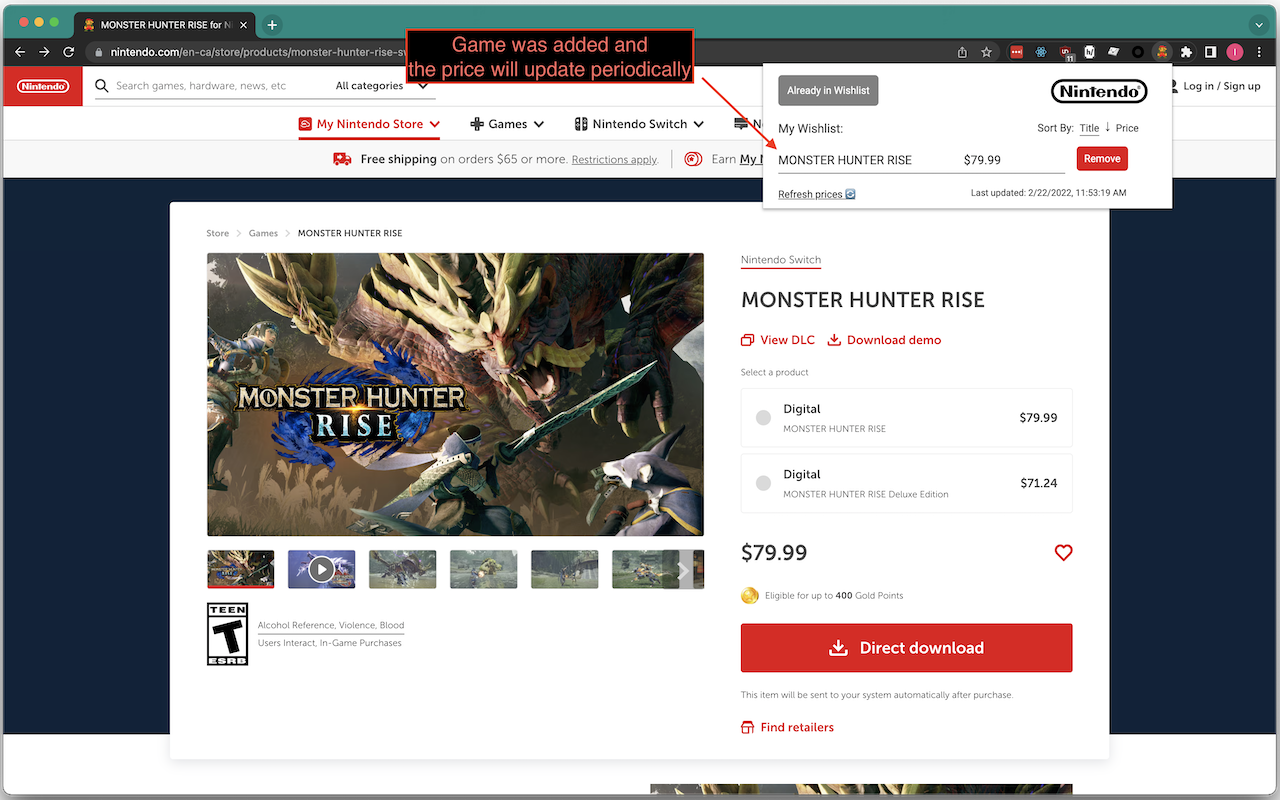
Task: Open the LastPass extension icon
Action: coord(1017,52)
